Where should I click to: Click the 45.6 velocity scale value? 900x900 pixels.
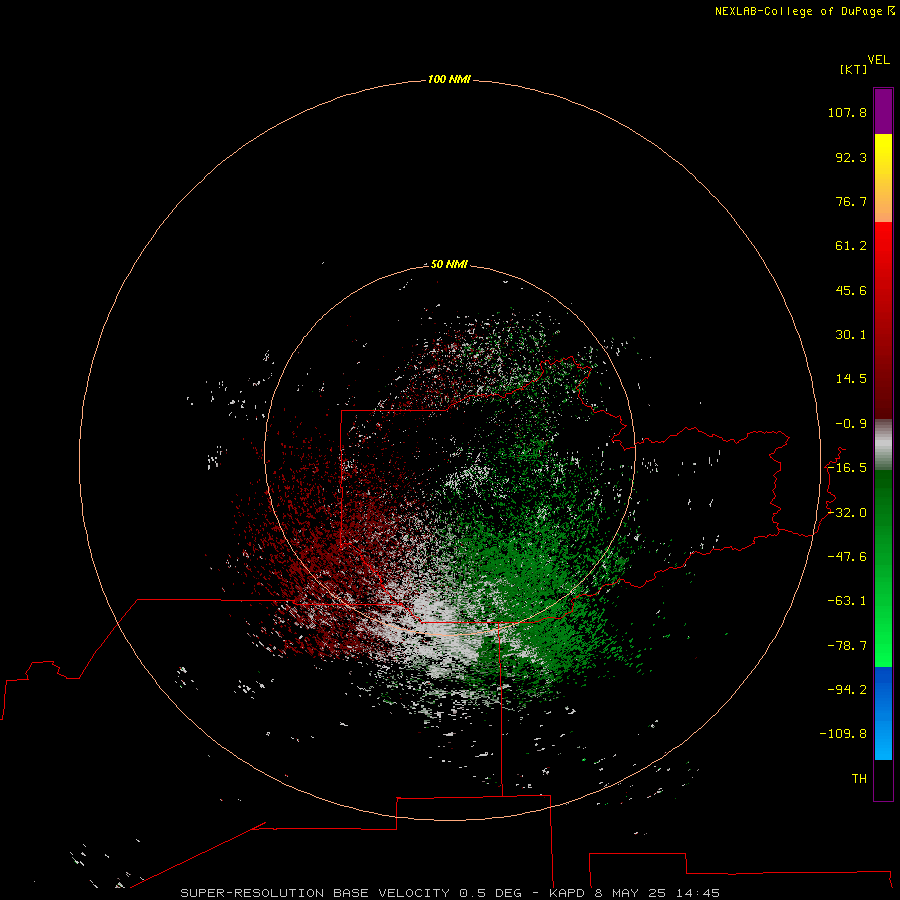click(x=851, y=290)
